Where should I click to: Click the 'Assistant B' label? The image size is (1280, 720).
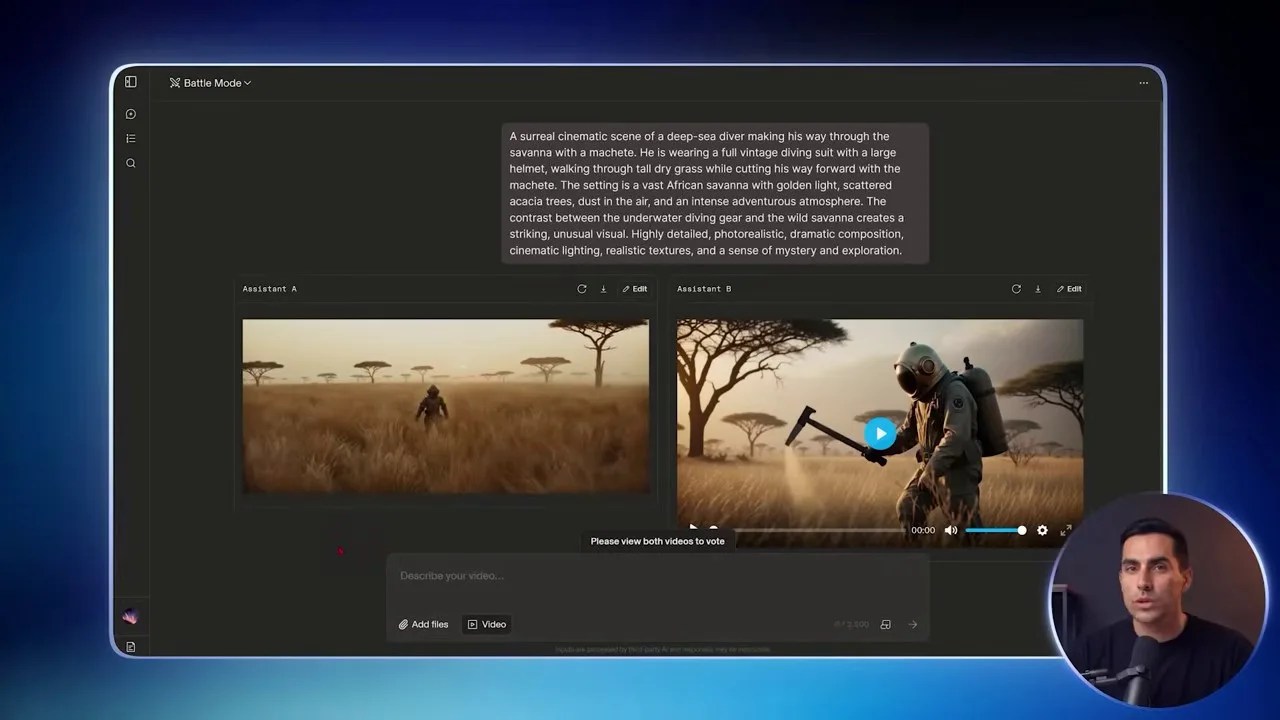pos(704,289)
